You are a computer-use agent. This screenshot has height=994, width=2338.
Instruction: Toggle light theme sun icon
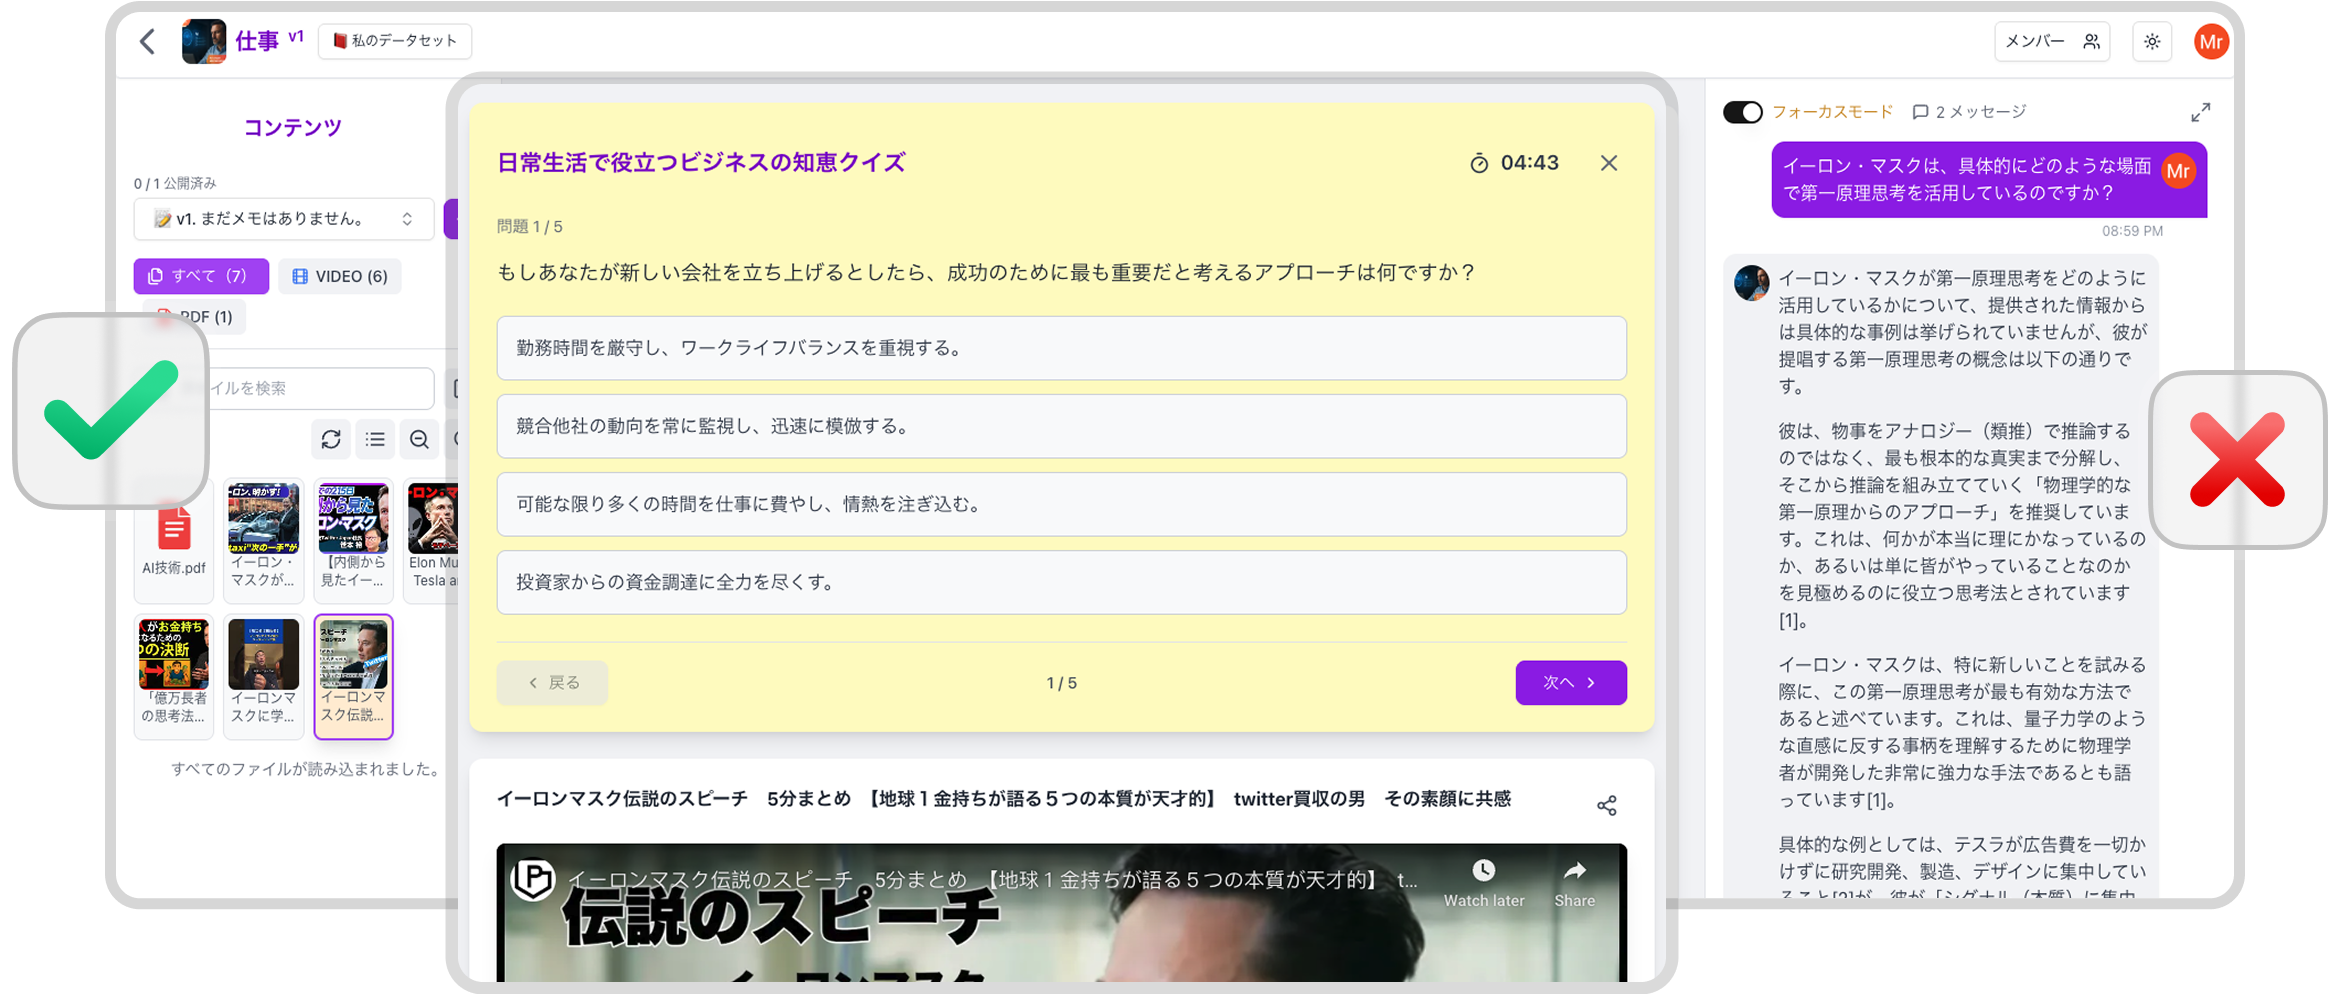pyautogui.click(x=2152, y=41)
